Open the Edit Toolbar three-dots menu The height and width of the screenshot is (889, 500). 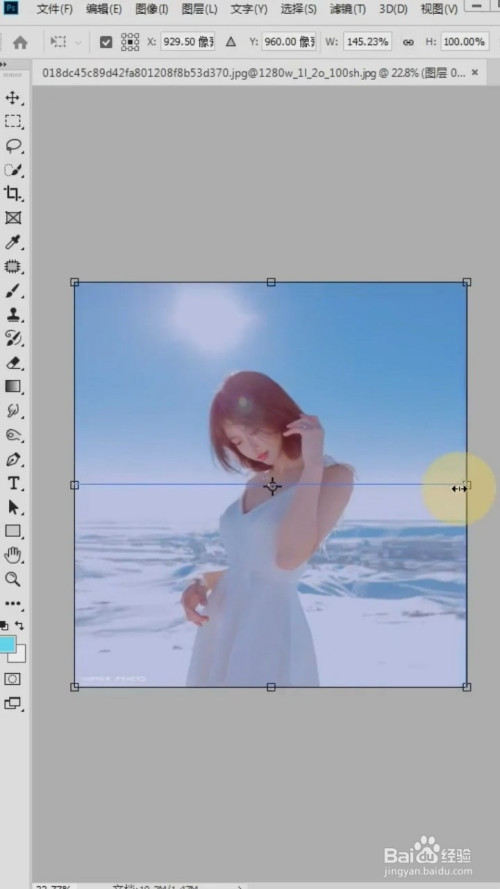[12, 604]
